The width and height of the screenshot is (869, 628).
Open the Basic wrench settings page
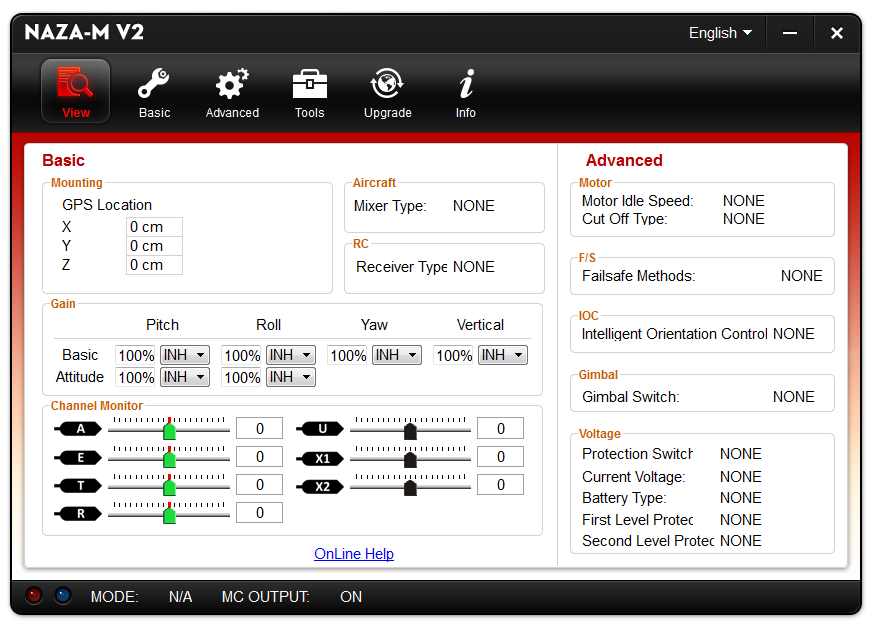tap(154, 91)
